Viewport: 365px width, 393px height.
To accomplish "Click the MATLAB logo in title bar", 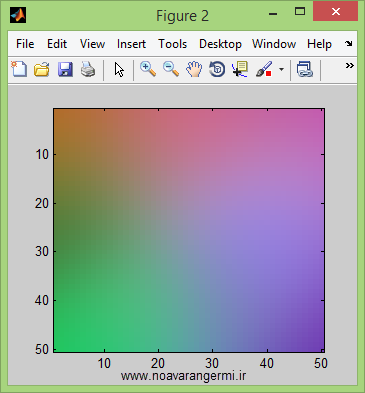I will click(x=18, y=15).
